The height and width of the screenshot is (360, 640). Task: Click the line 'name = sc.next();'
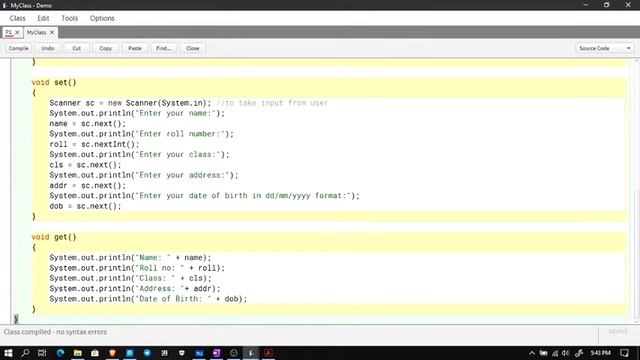88,124
